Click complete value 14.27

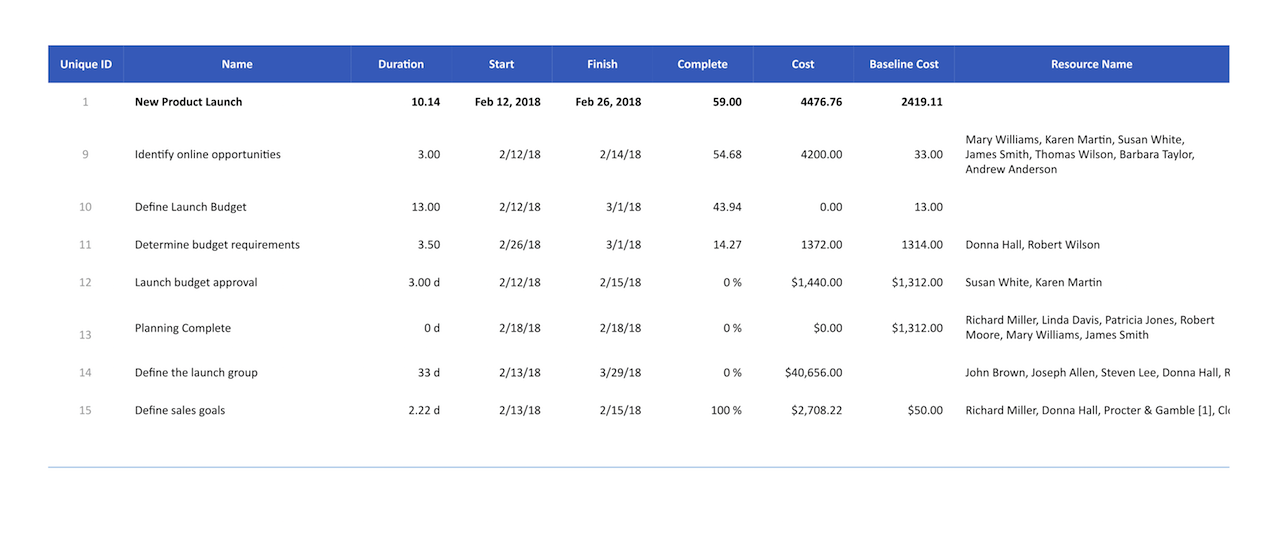(x=727, y=245)
